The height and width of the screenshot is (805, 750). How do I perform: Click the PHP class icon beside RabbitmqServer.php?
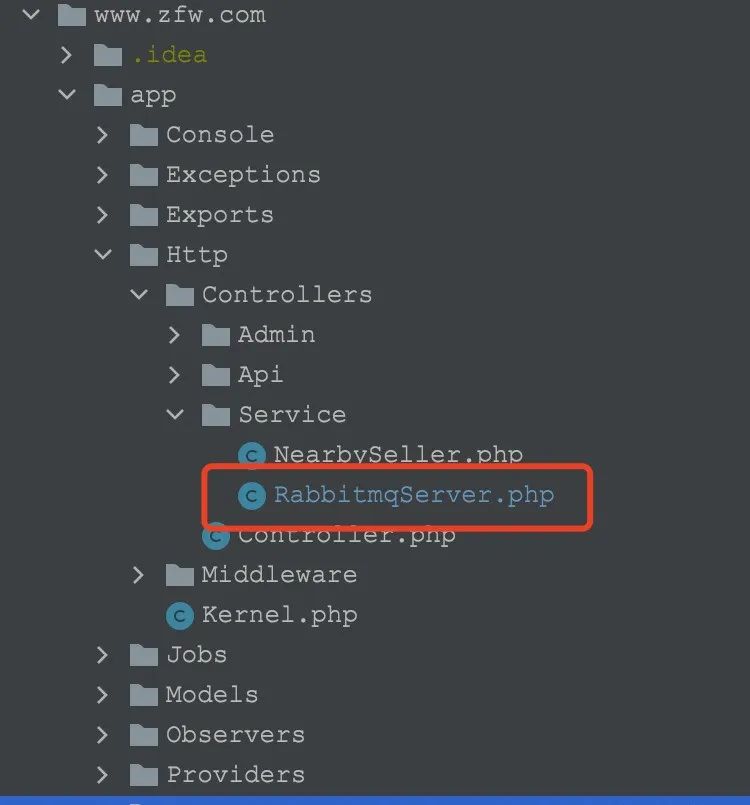250,495
